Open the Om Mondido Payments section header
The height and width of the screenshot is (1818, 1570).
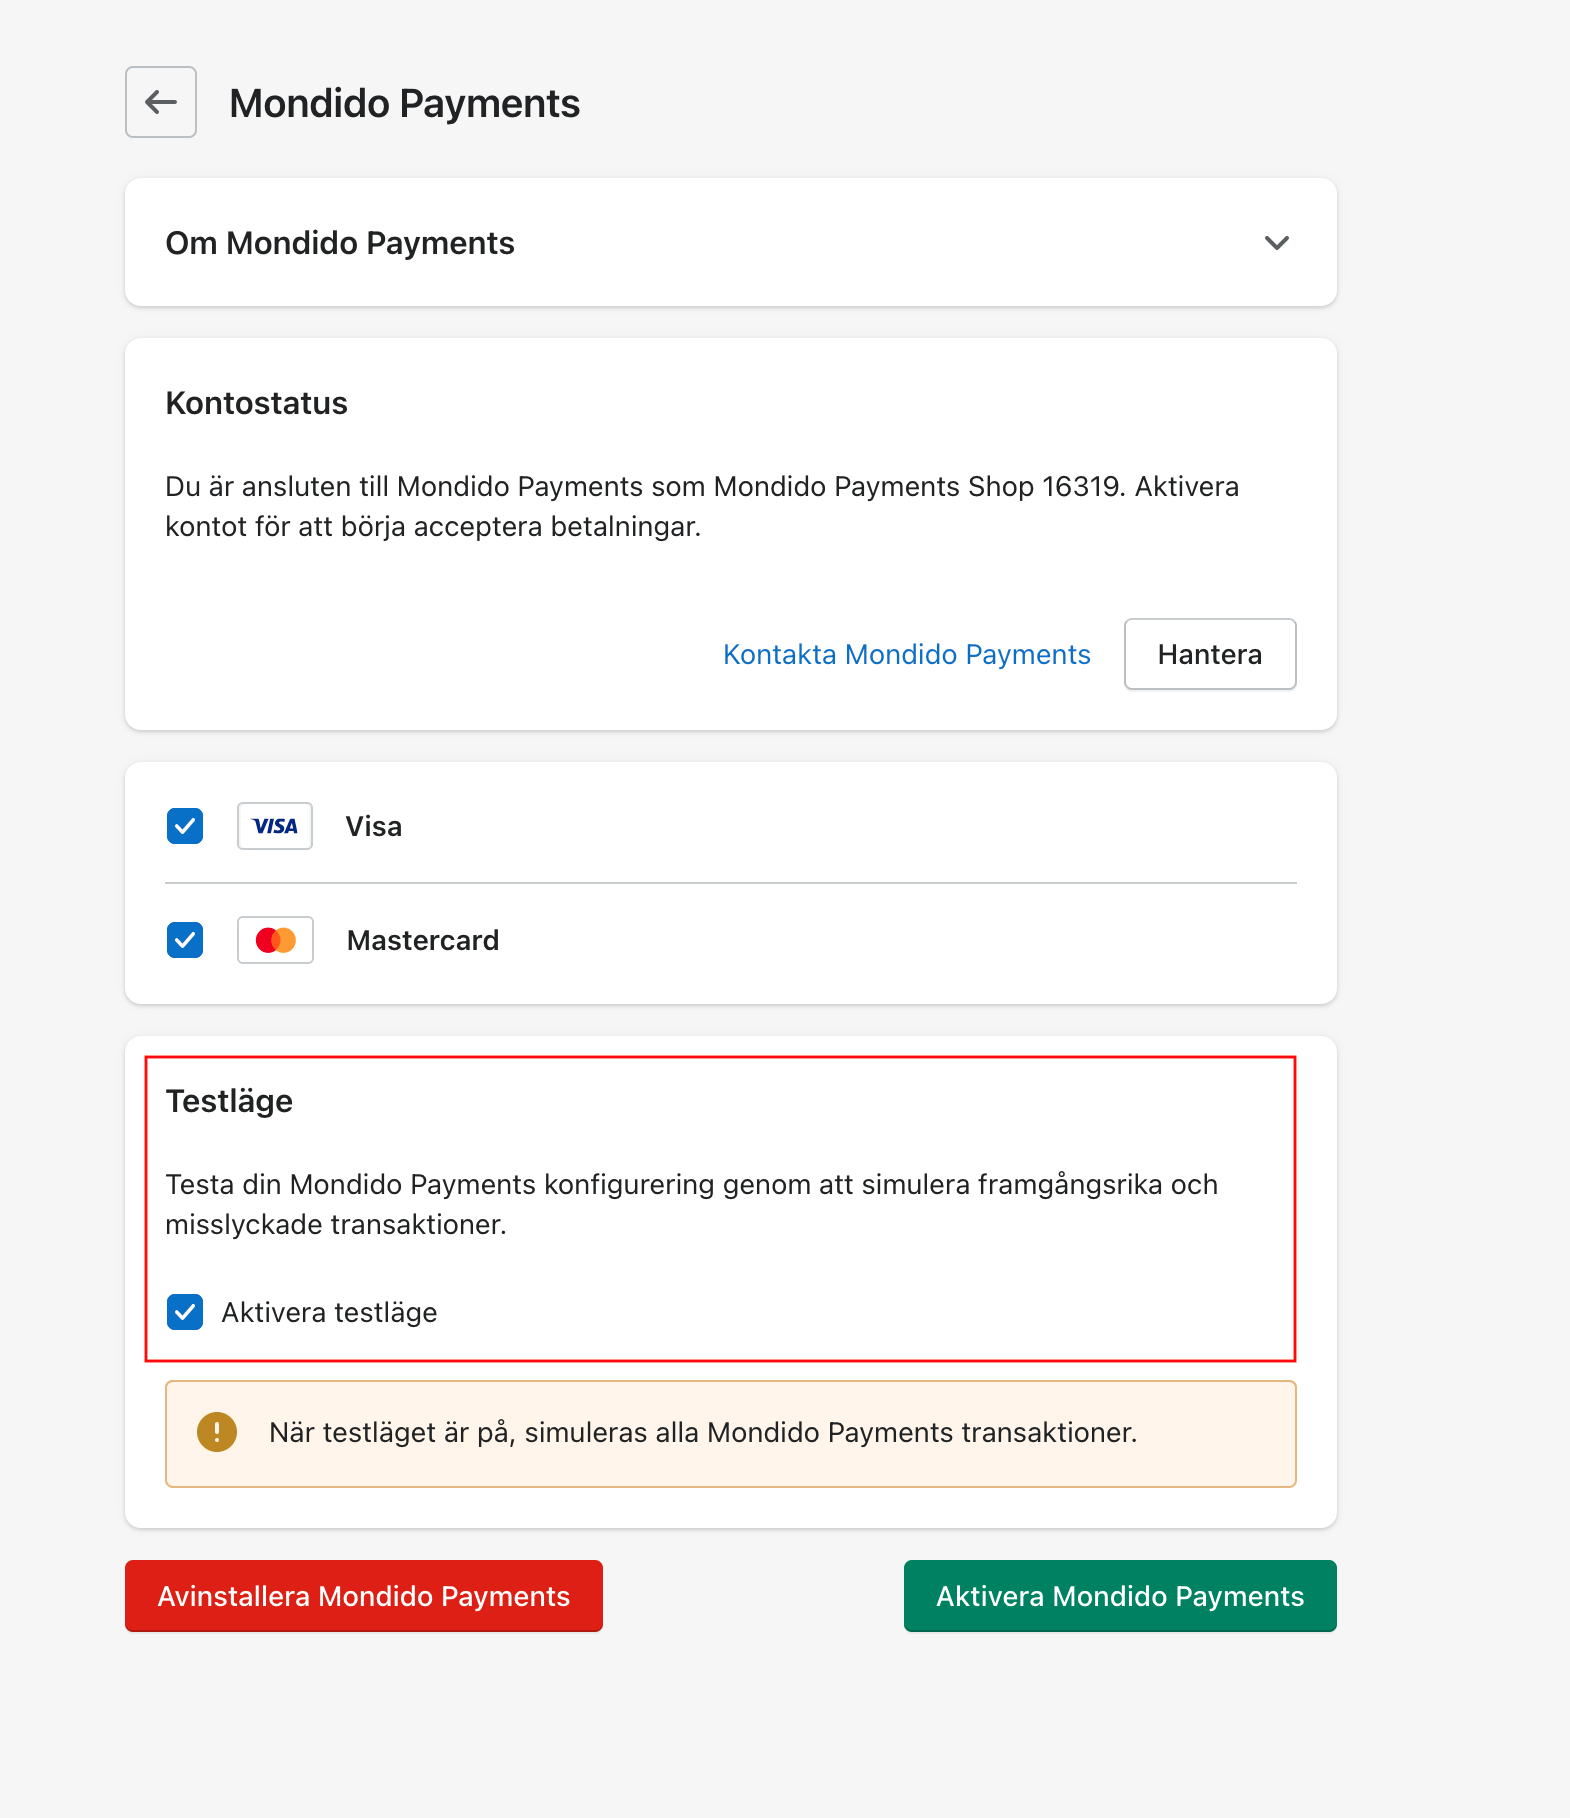[731, 243]
